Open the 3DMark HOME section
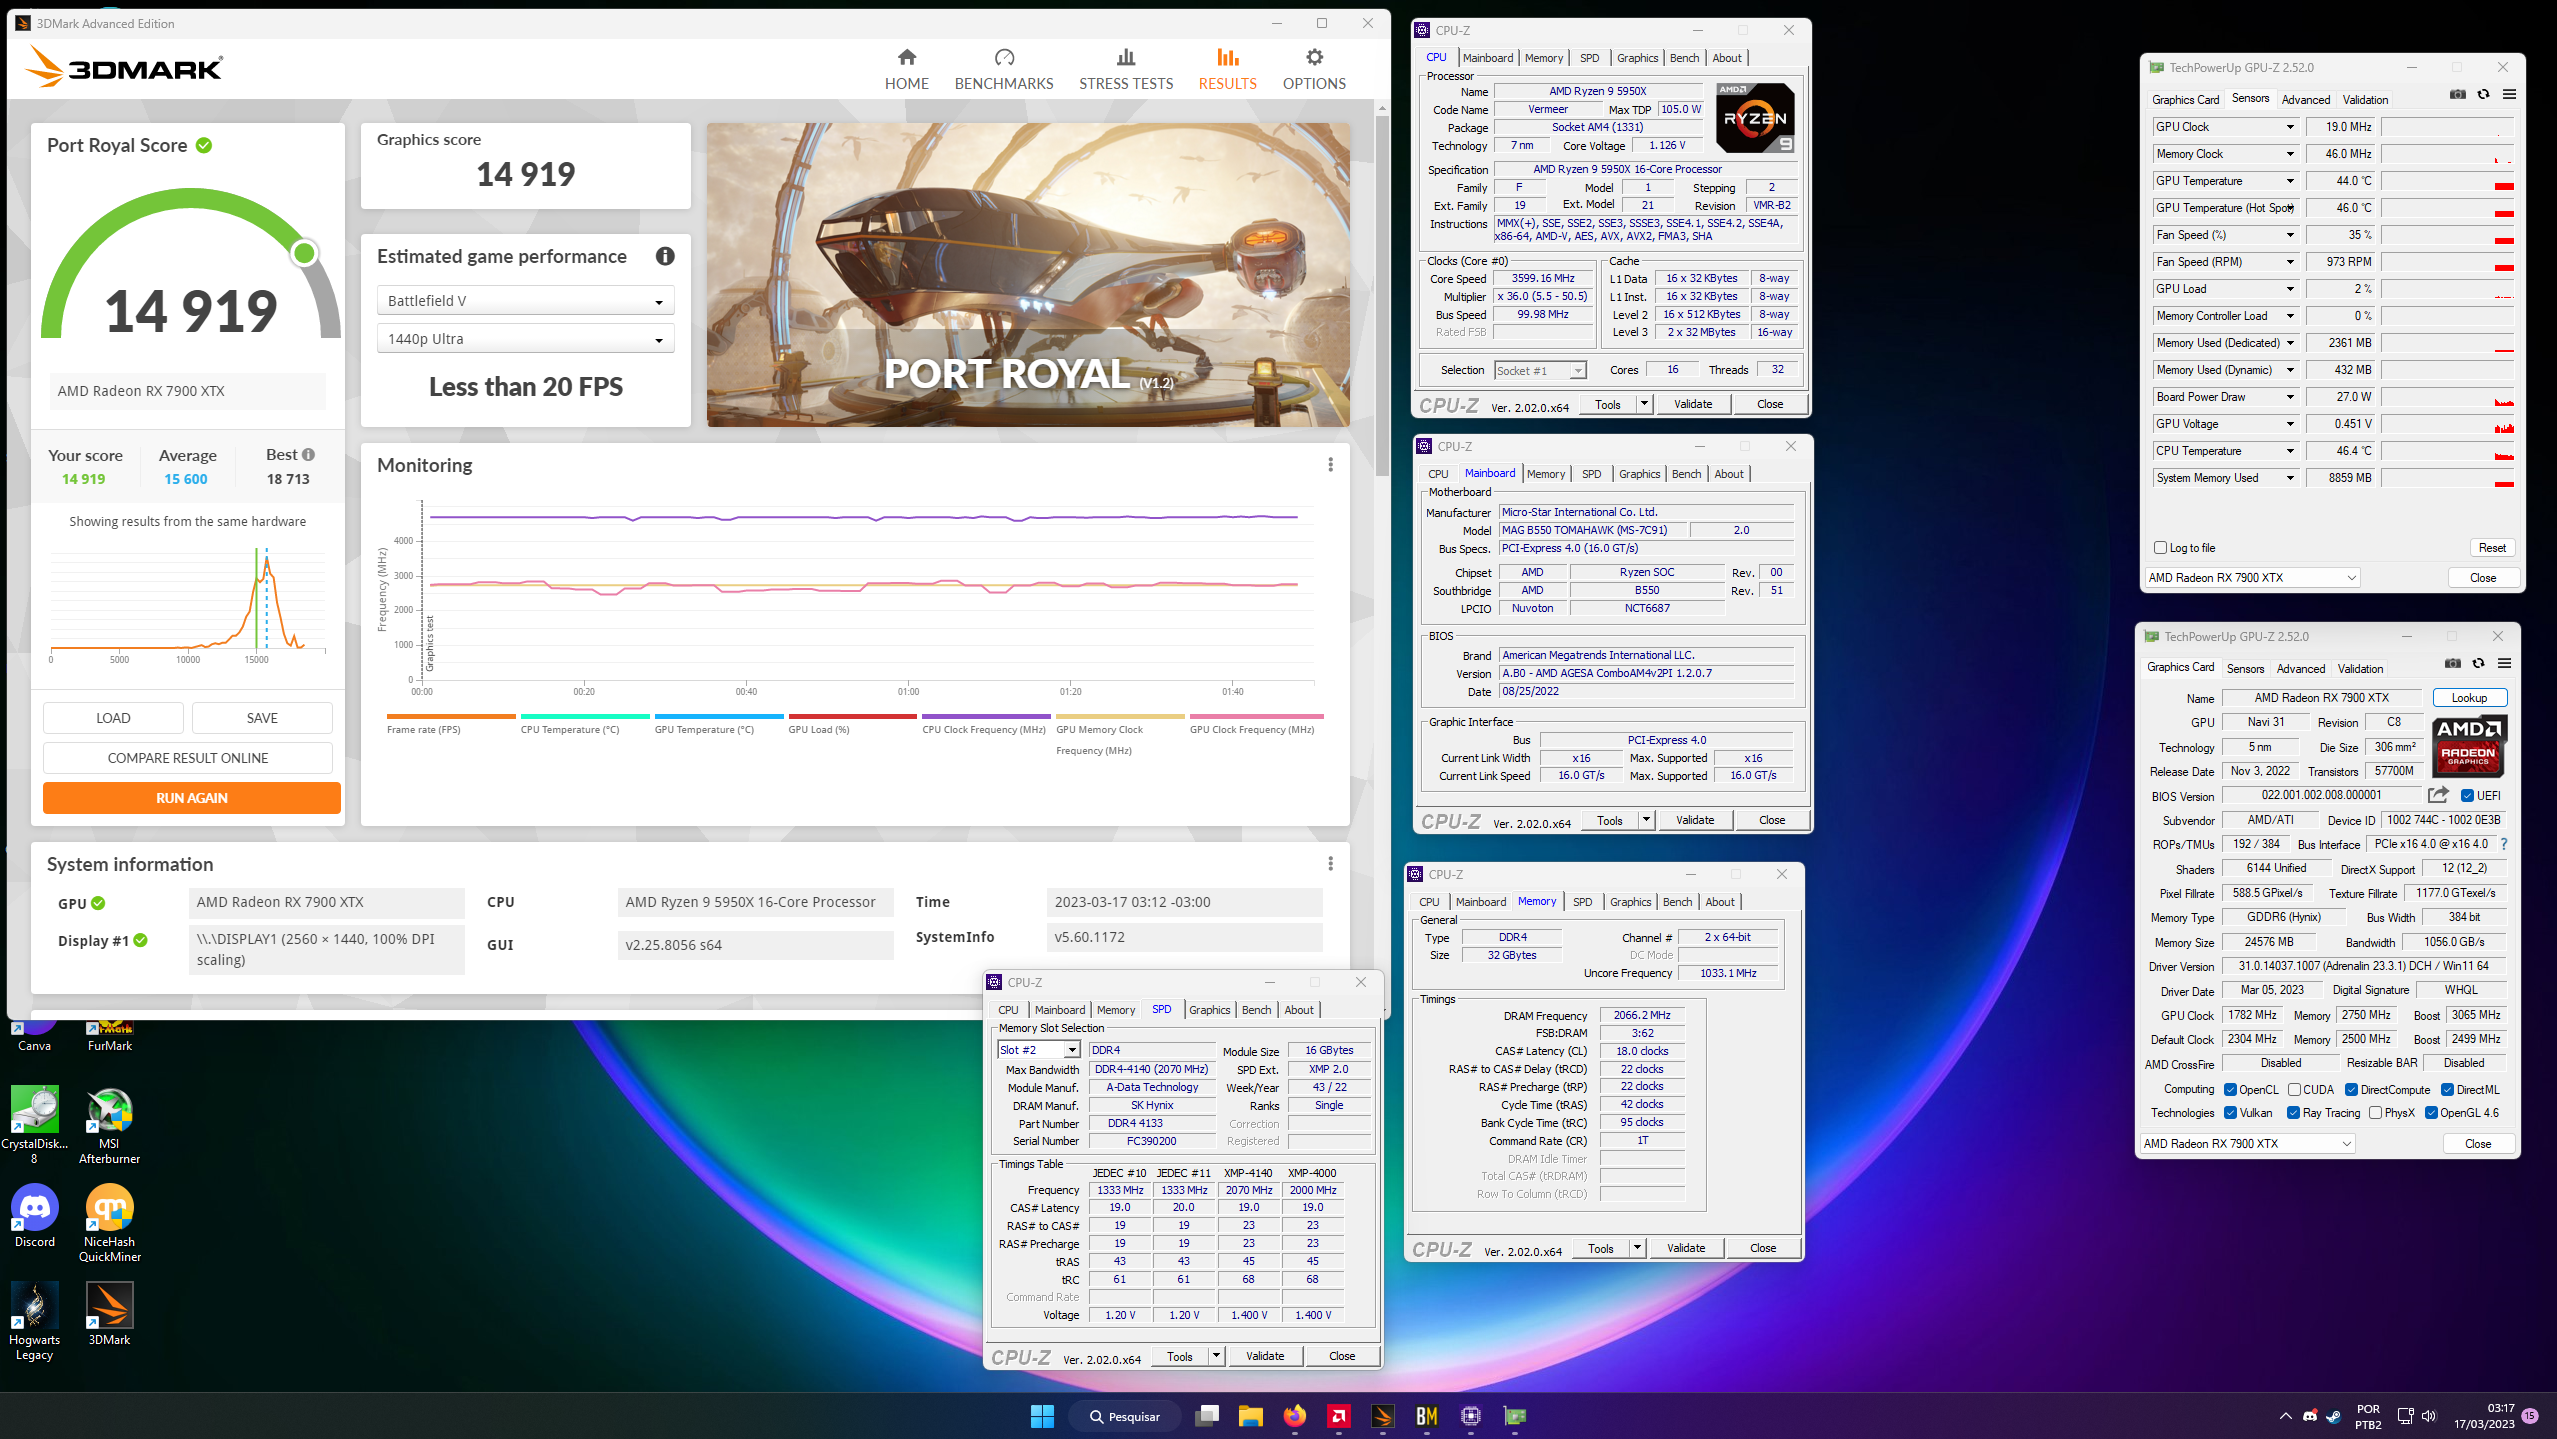This screenshot has width=2557, height=1439. point(906,69)
